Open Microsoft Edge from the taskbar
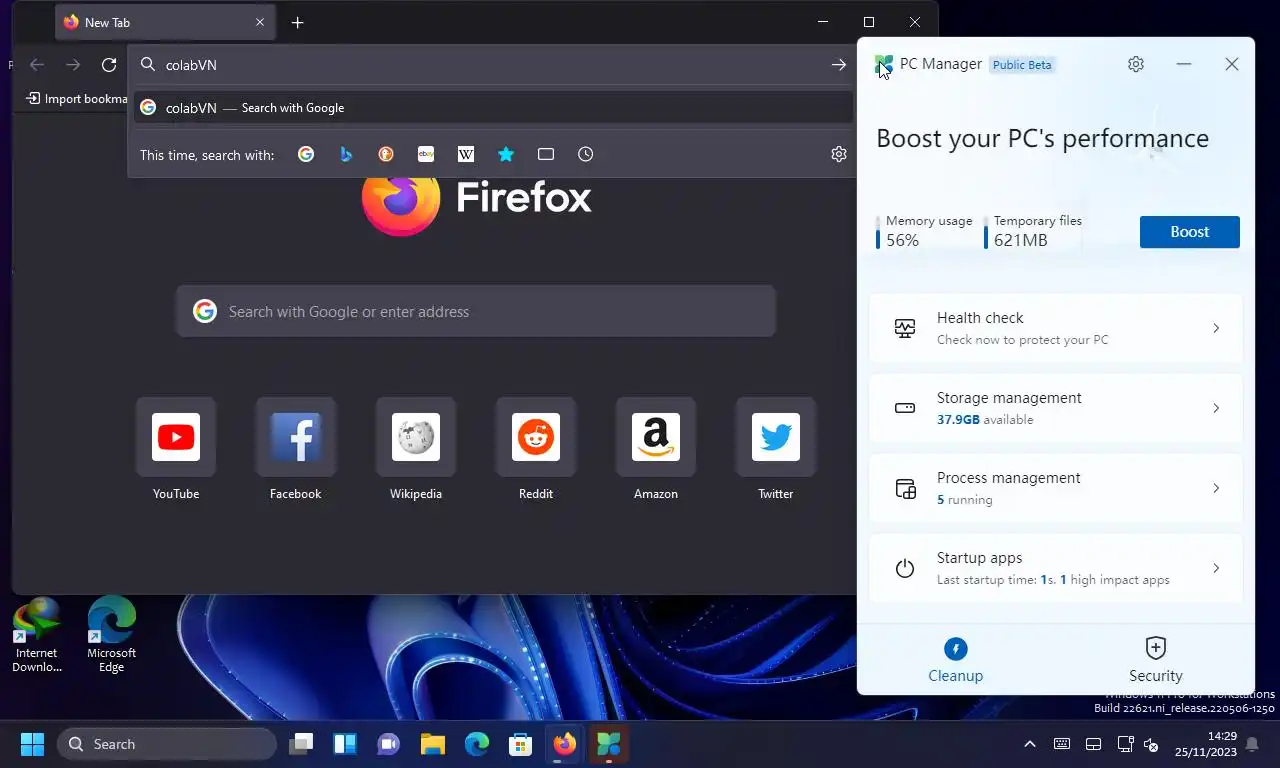This screenshot has height=768, width=1280. click(x=477, y=744)
